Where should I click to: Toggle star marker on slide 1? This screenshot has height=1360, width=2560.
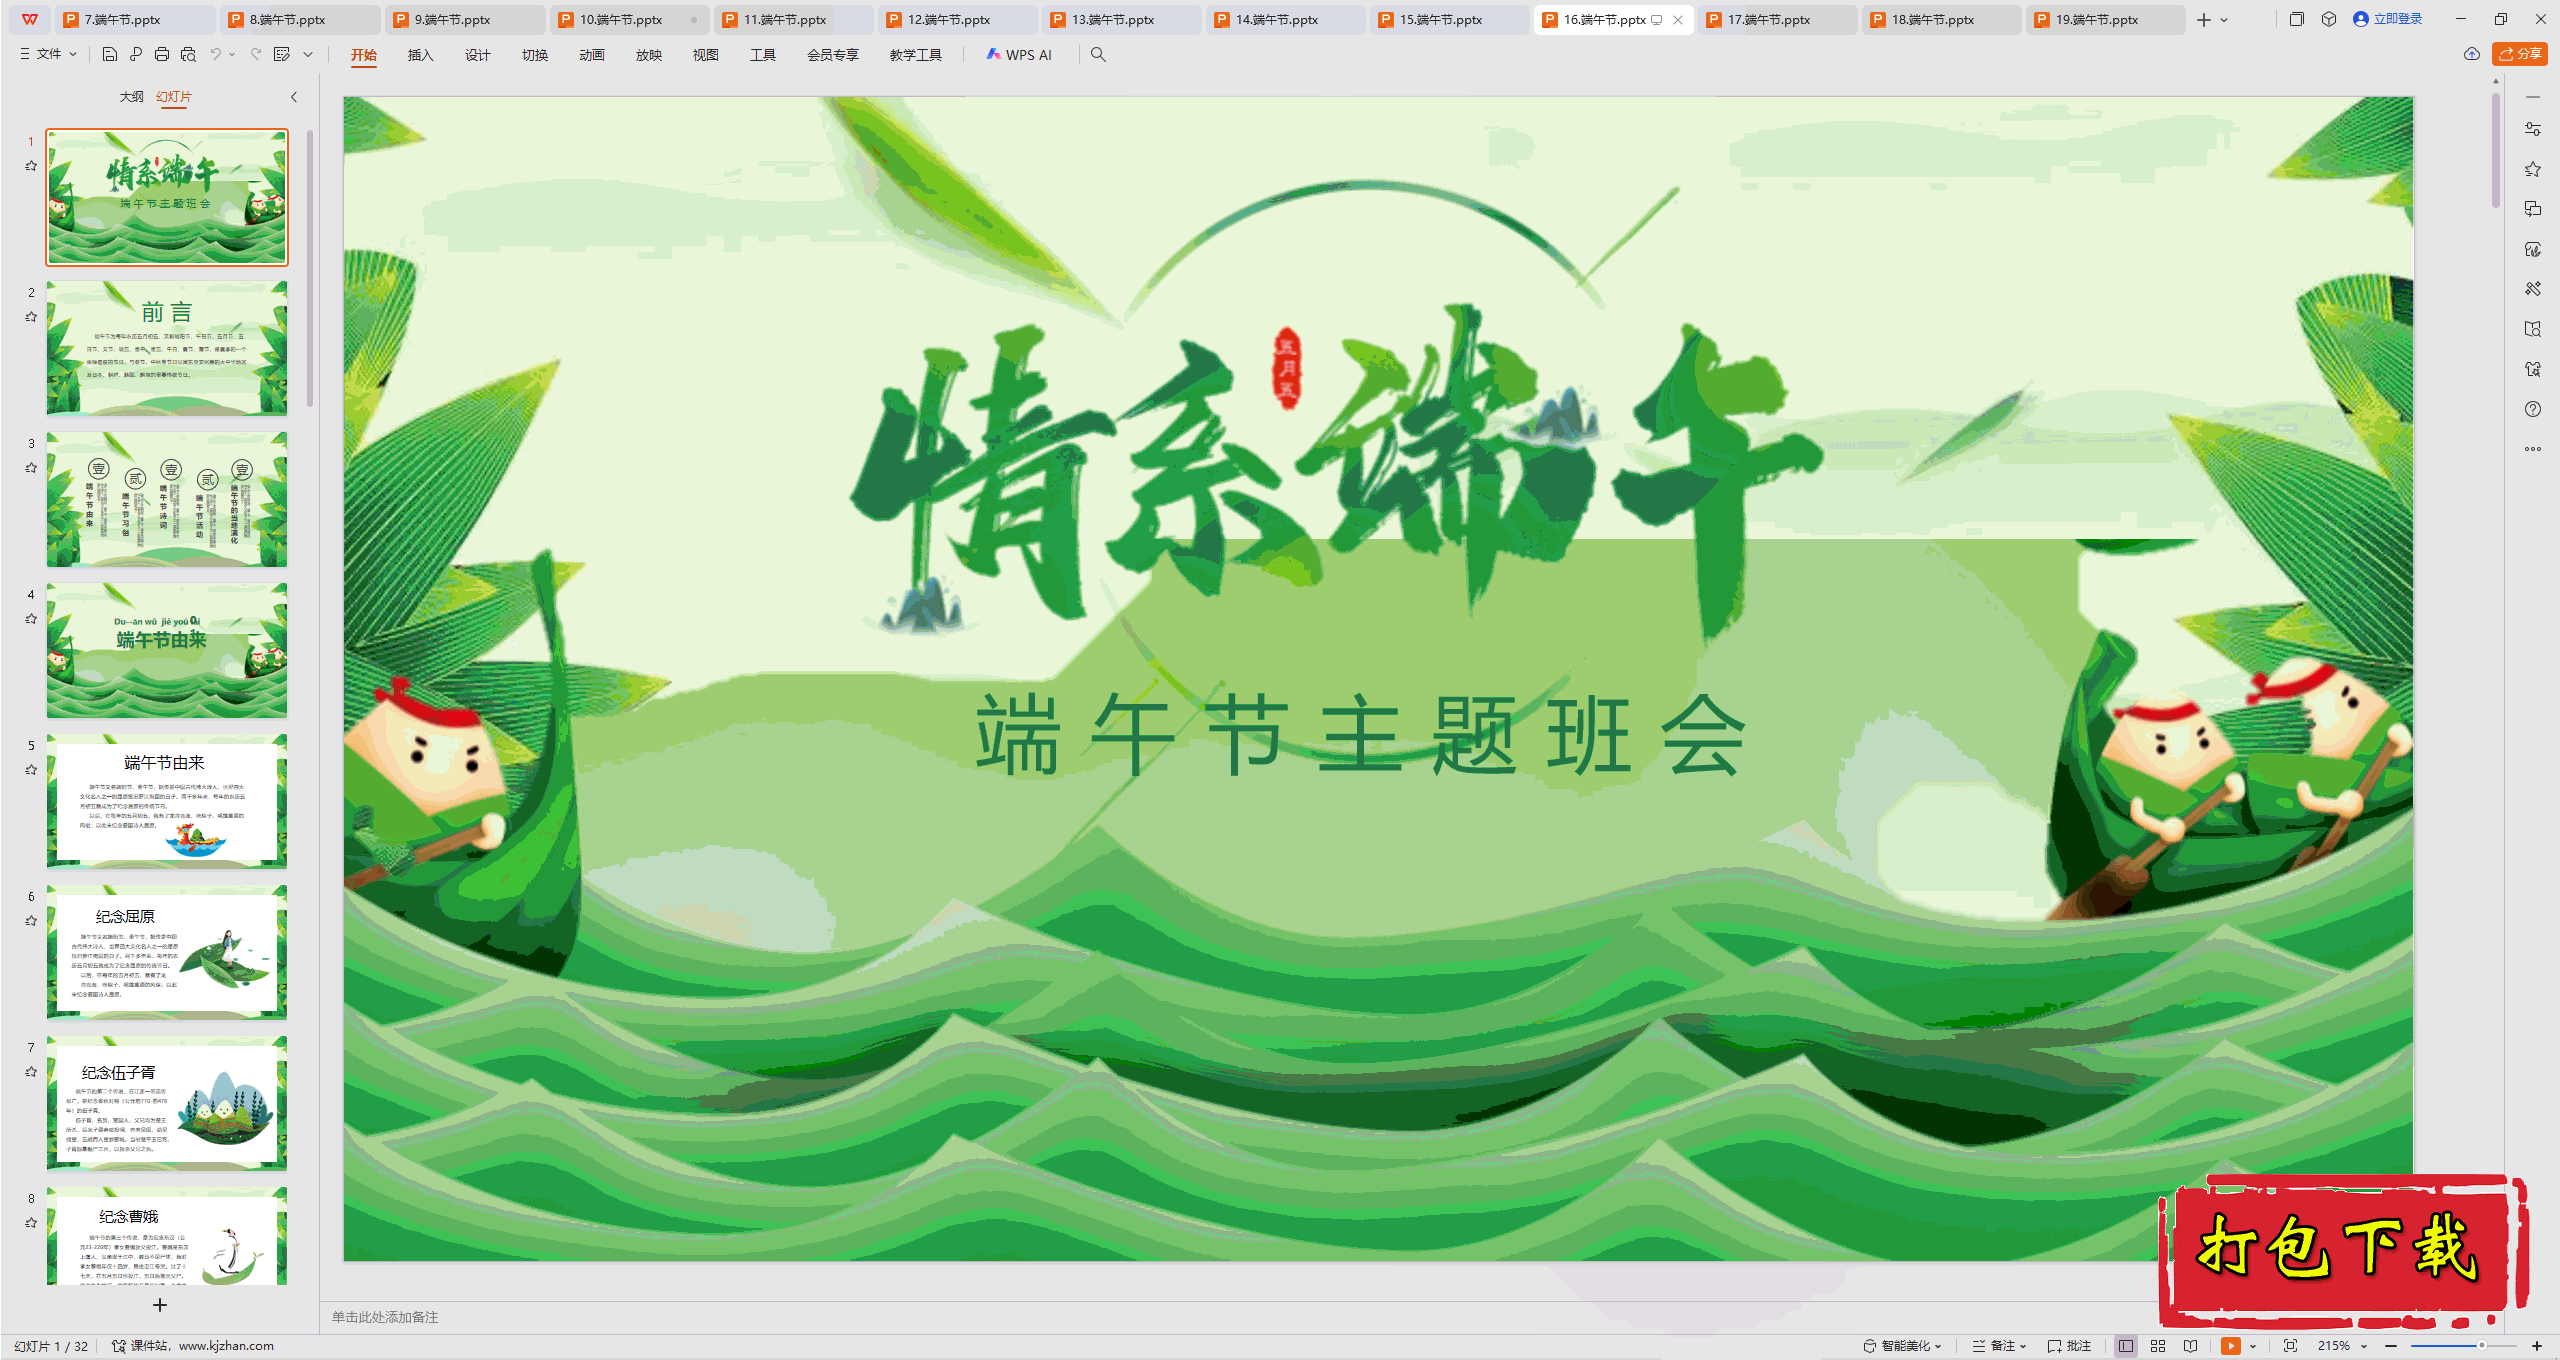coord(31,166)
